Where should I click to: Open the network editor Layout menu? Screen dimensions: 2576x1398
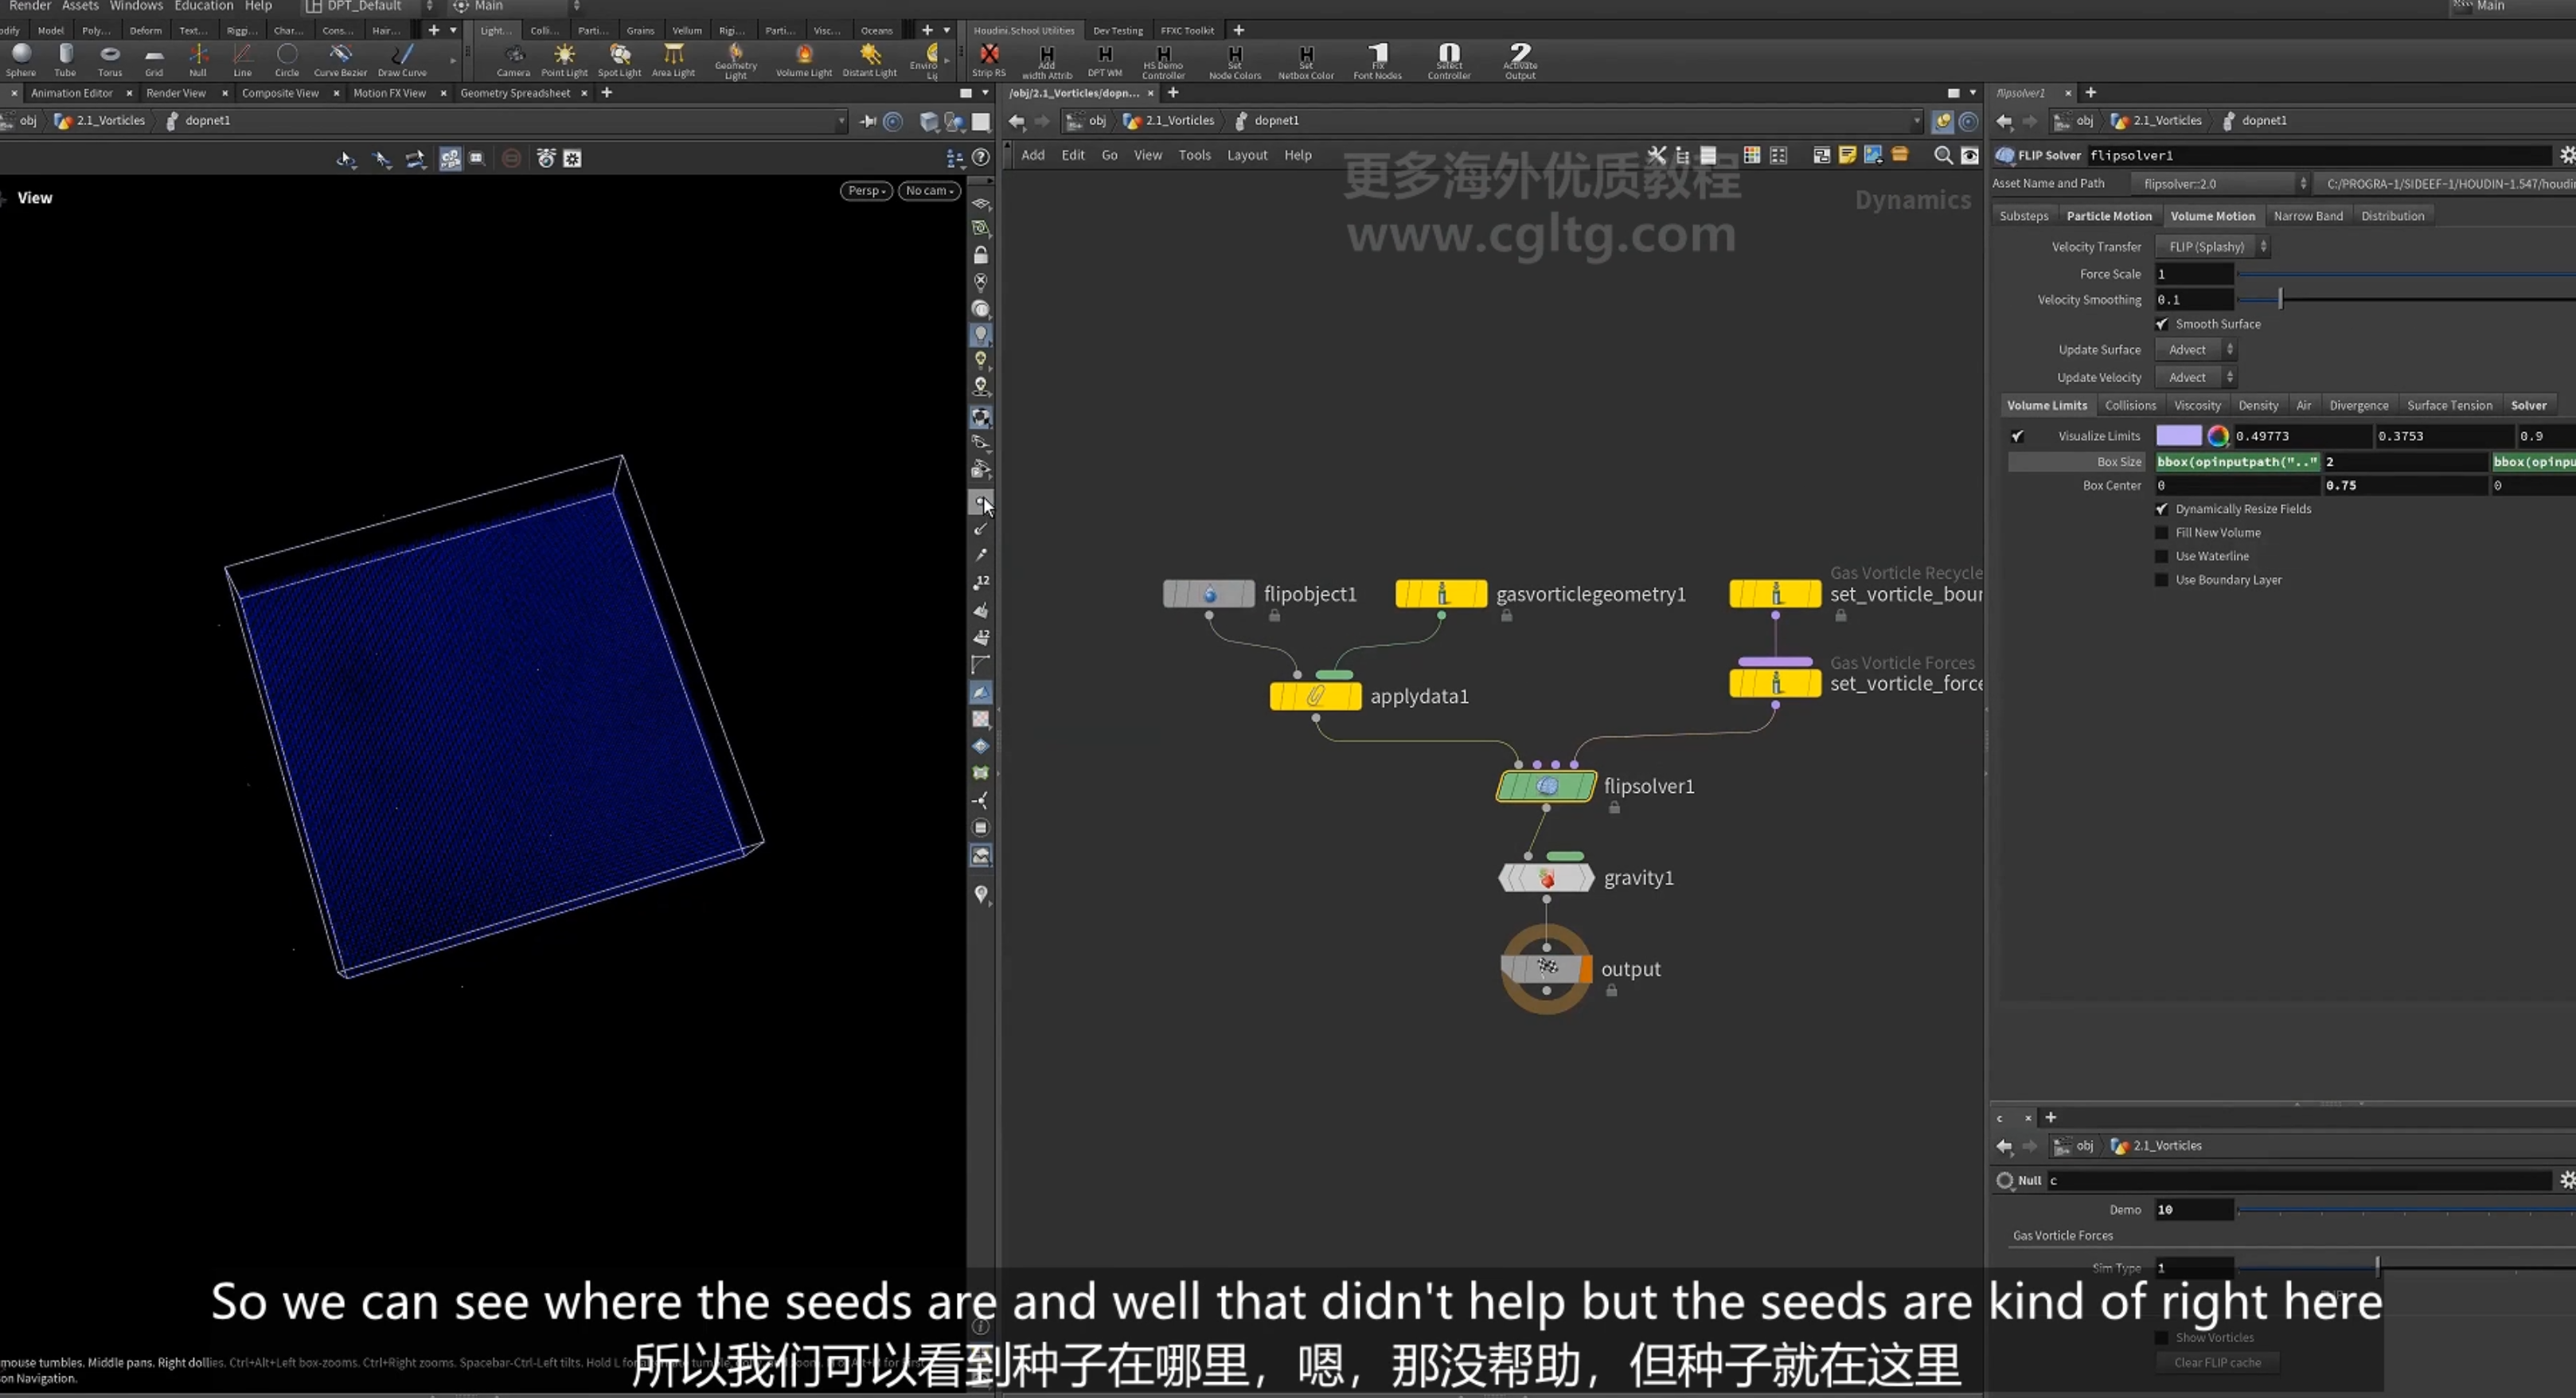[x=1247, y=155]
